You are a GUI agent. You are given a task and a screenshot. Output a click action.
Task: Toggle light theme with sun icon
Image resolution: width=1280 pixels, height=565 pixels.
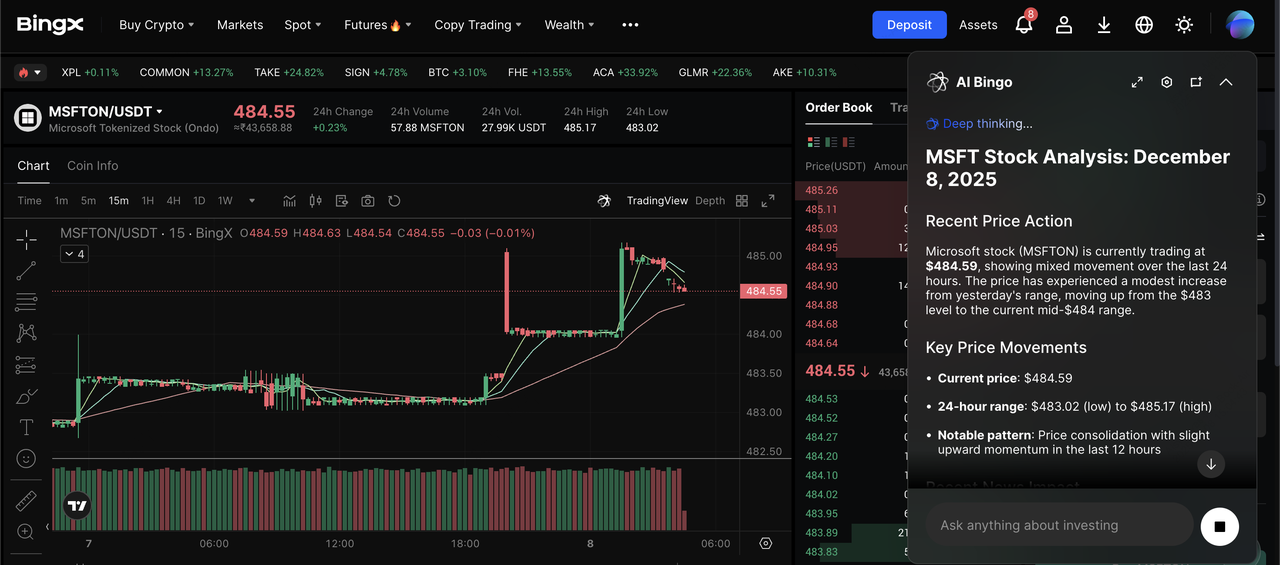click(x=1184, y=25)
